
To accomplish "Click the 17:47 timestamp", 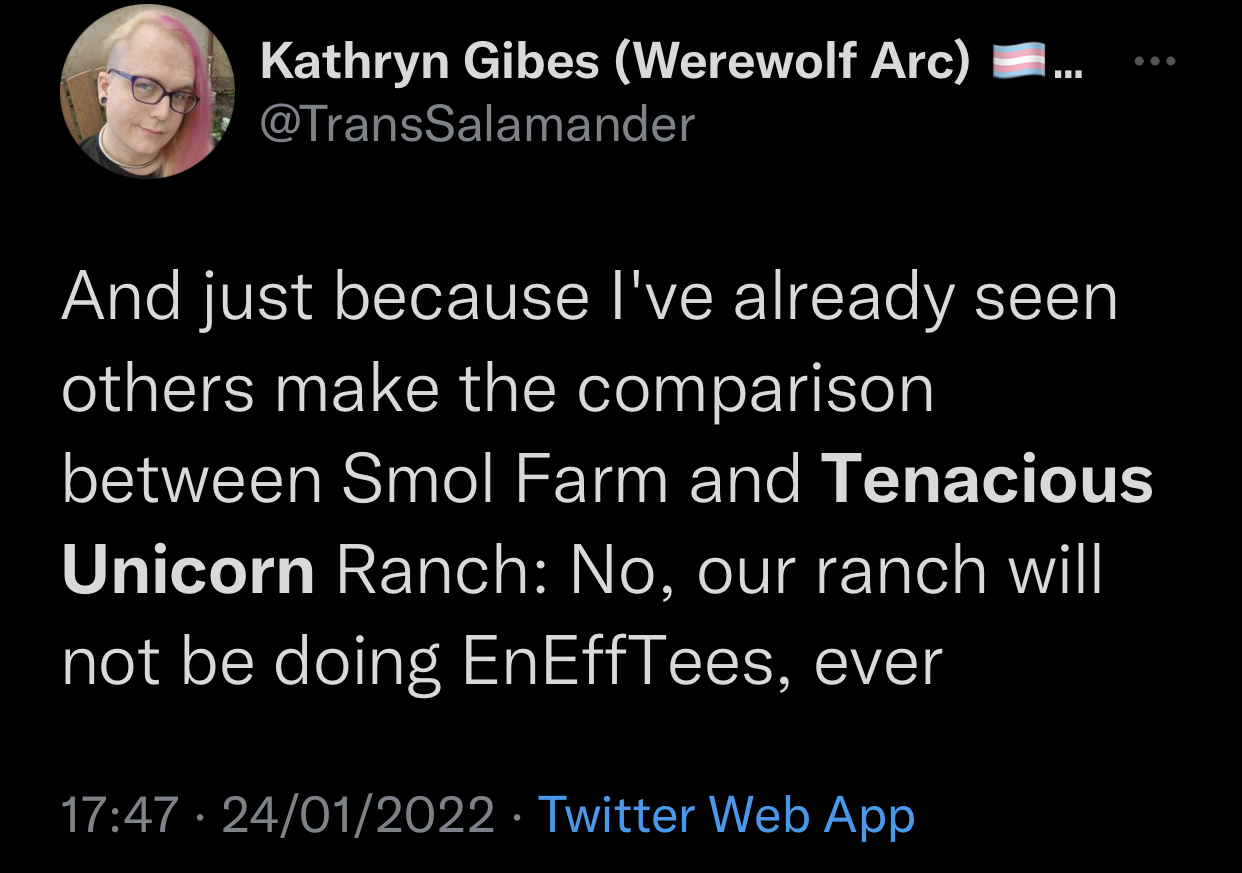I will 120,816.
